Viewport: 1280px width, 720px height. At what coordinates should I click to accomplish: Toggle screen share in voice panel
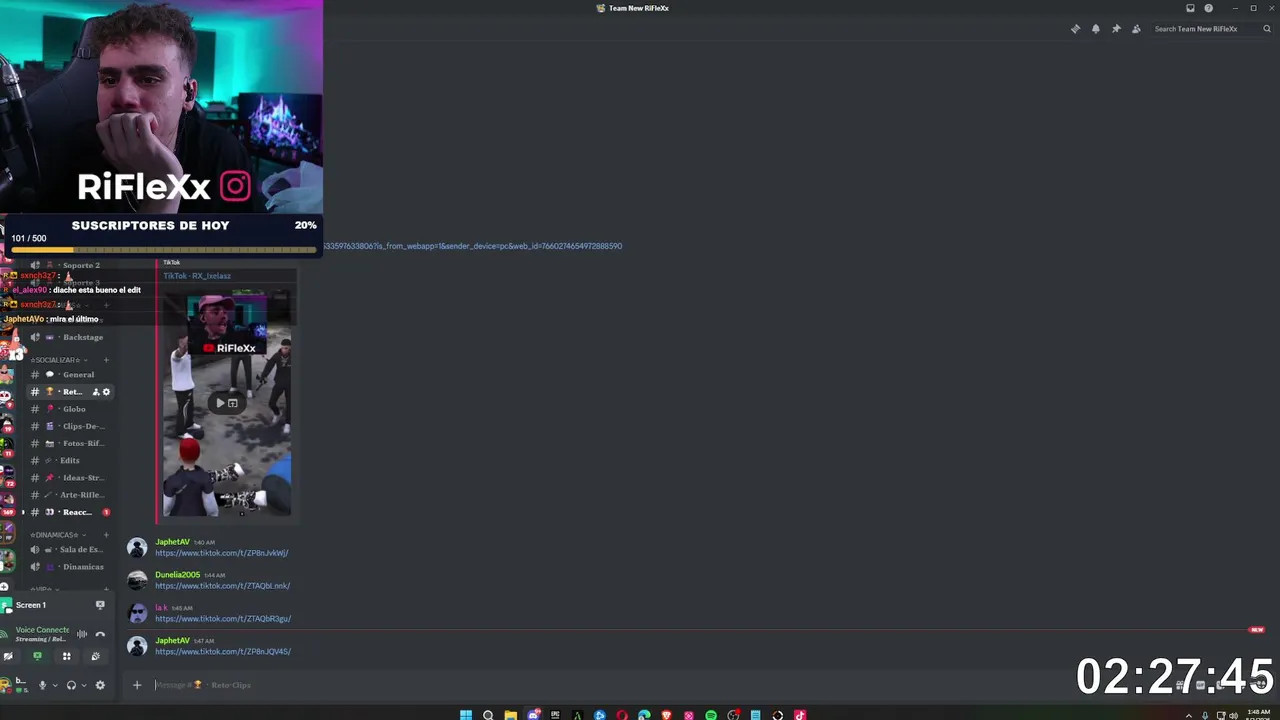pos(37,656)
